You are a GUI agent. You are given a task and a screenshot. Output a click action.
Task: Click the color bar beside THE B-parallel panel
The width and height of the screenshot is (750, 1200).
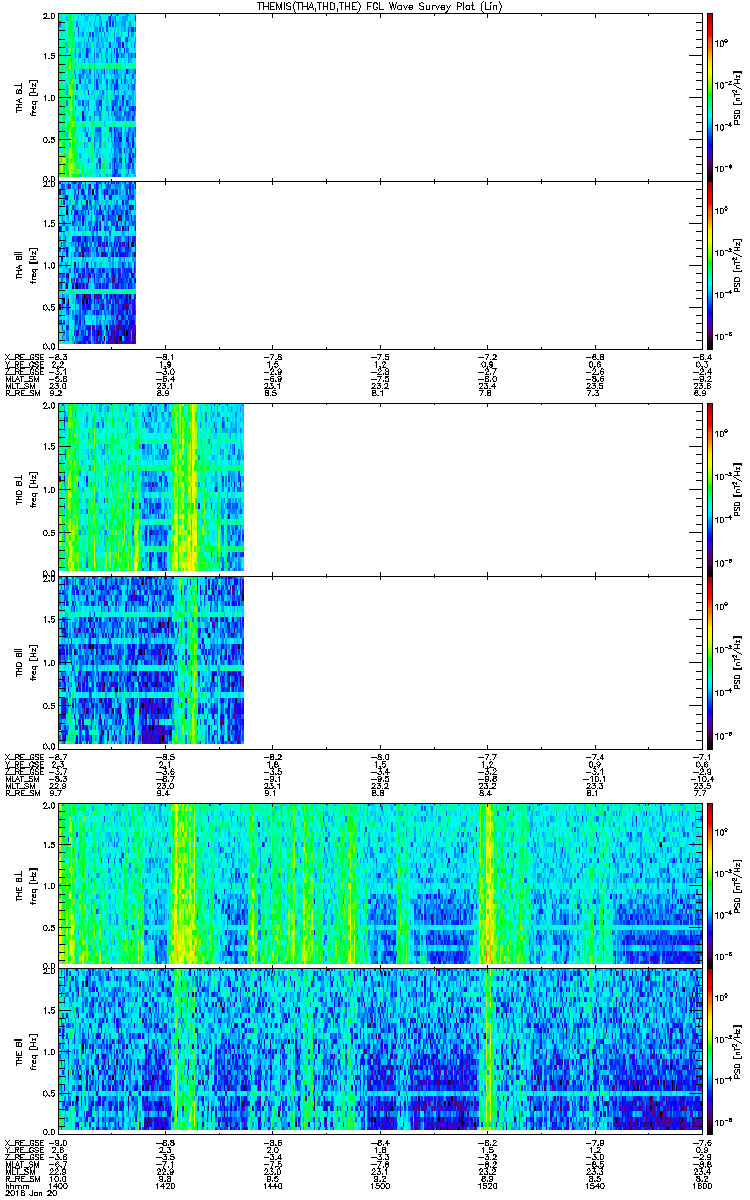pyautogui.click(x=710, y=1050)
